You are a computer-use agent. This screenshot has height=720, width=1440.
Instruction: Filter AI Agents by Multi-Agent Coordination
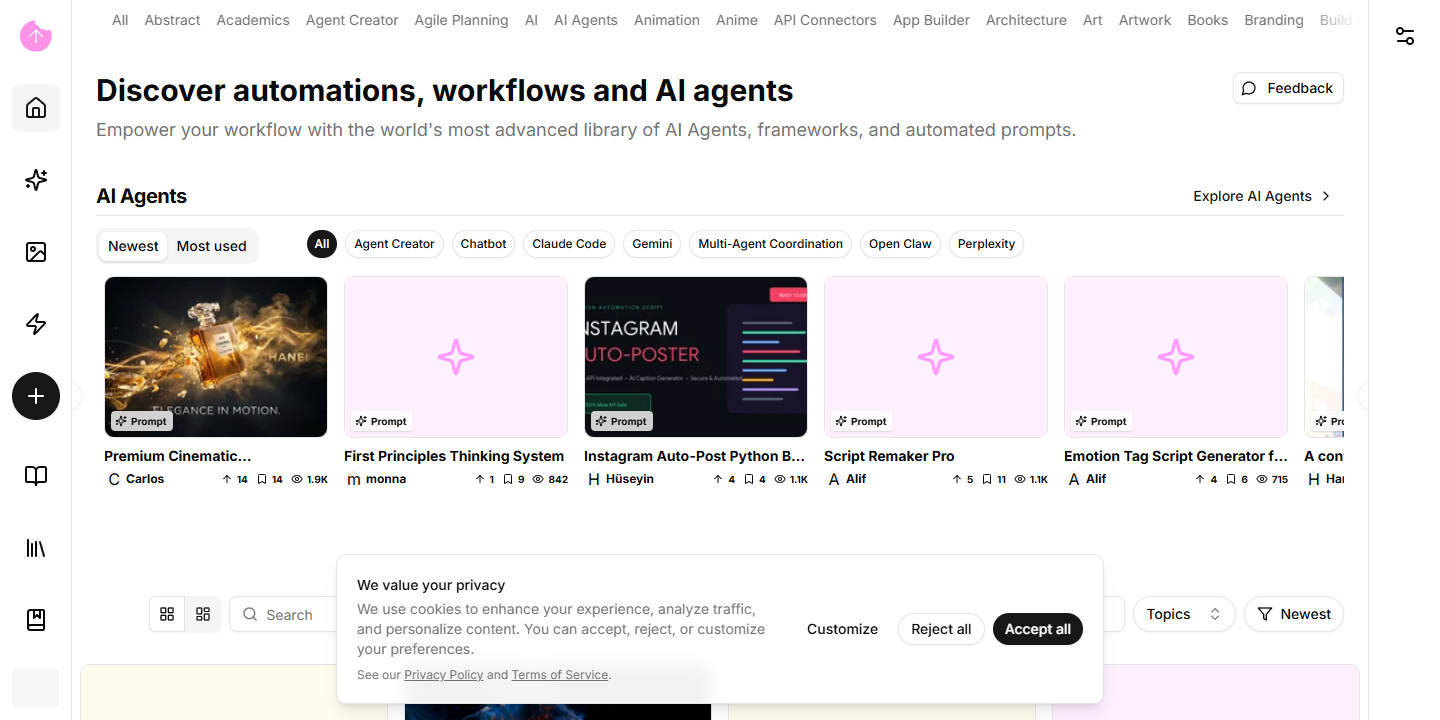click(770, 244)
